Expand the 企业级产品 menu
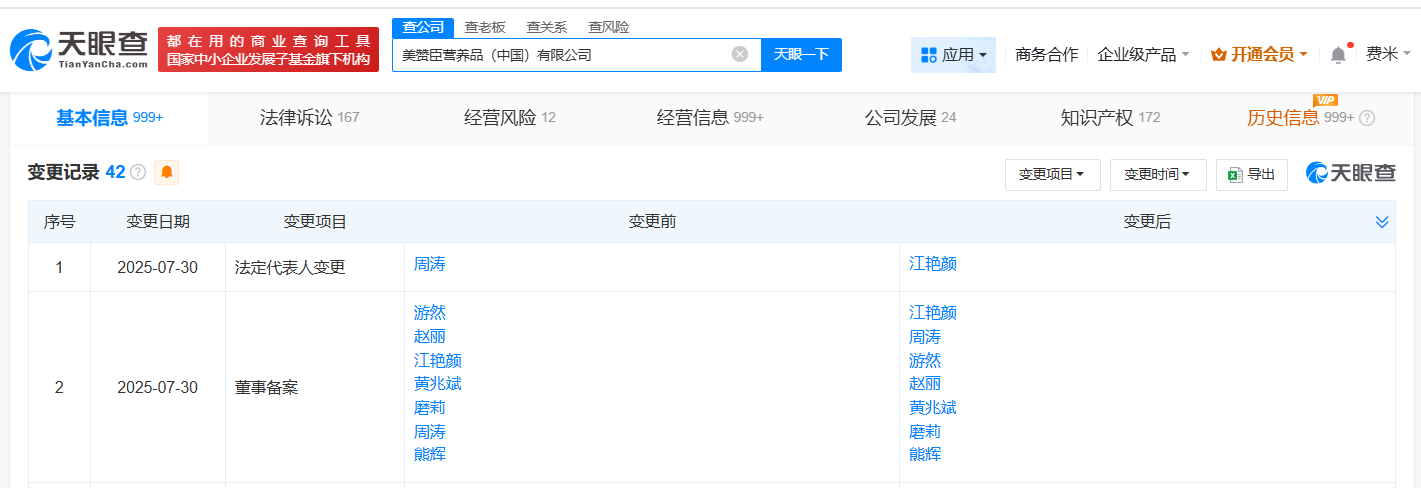 tap(1142, 55)
